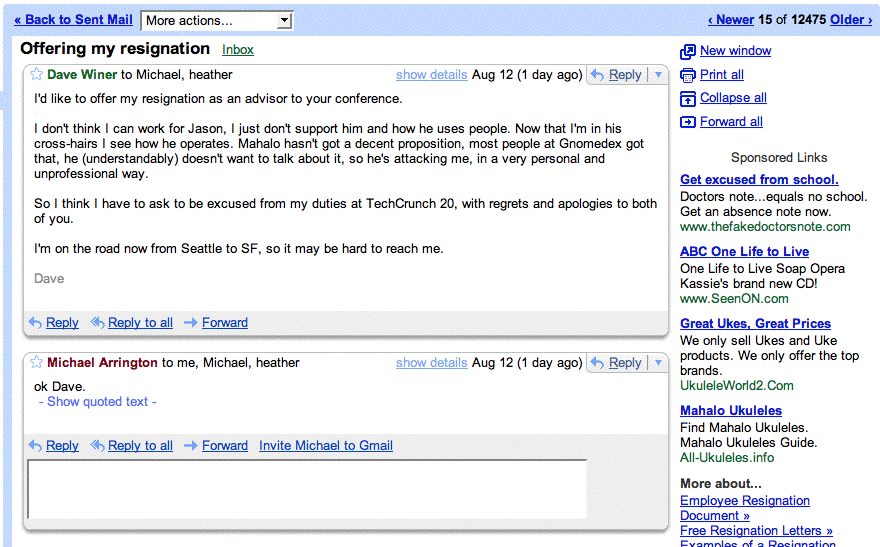Screen dimensions: 880x547
Task: Click Reply to all under Dave's message
Action: click(139, 323)
